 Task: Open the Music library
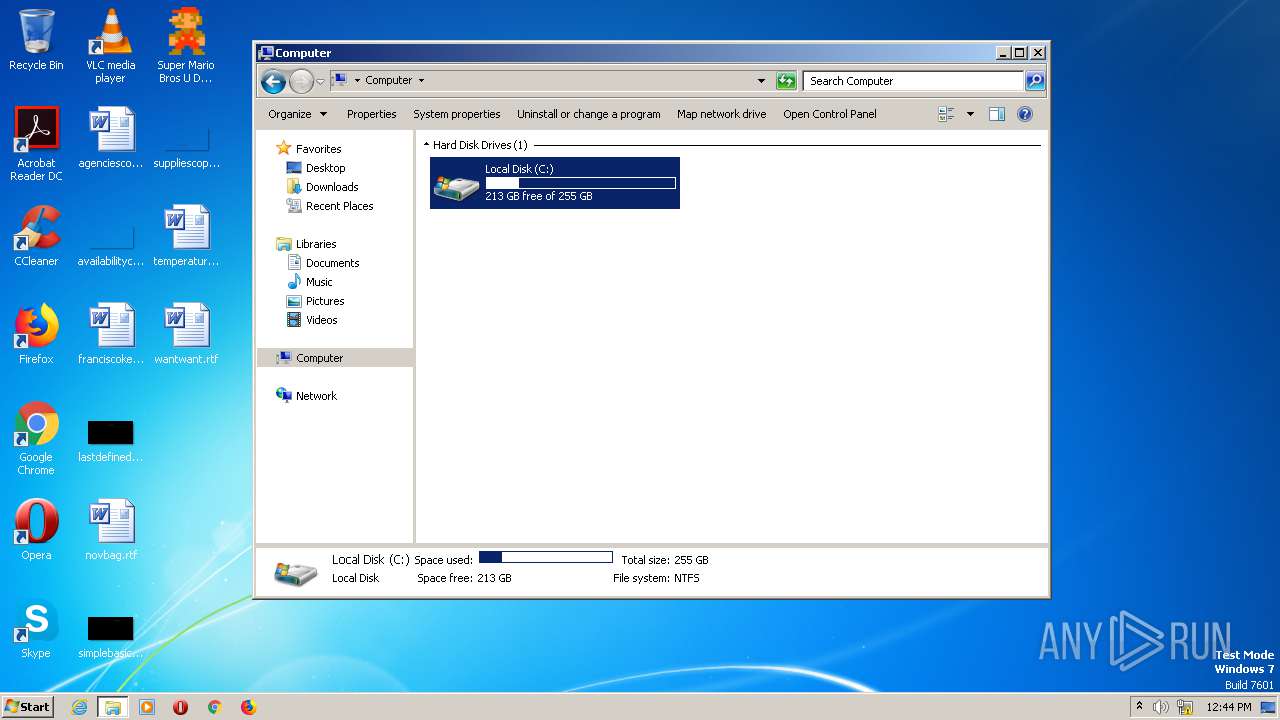(319, 282)
